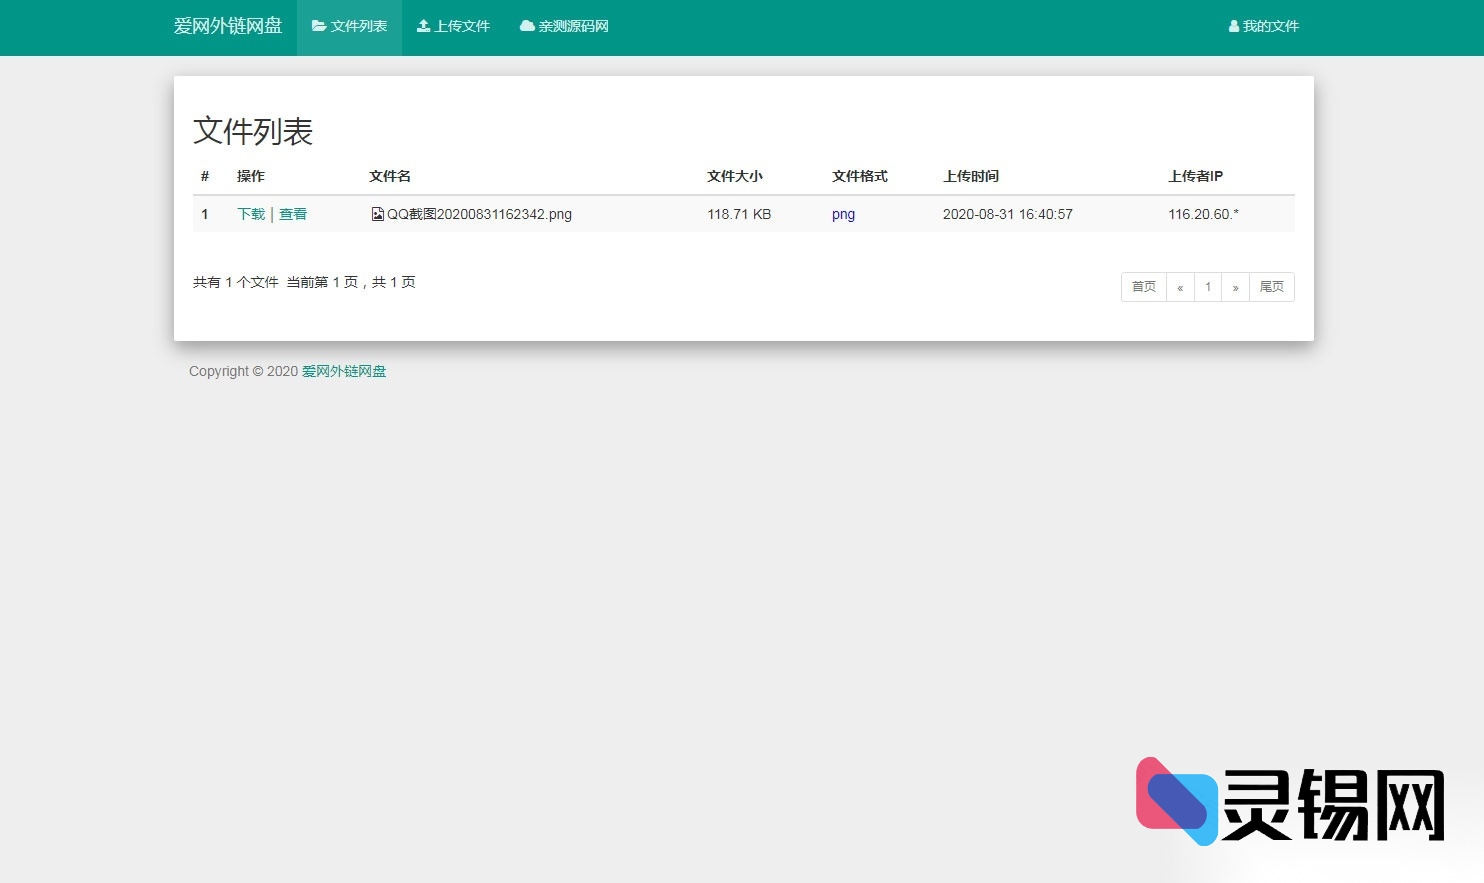This screenshot has width=1484, height=883.
Task: Click the « previous page button
Action: 1180,287
